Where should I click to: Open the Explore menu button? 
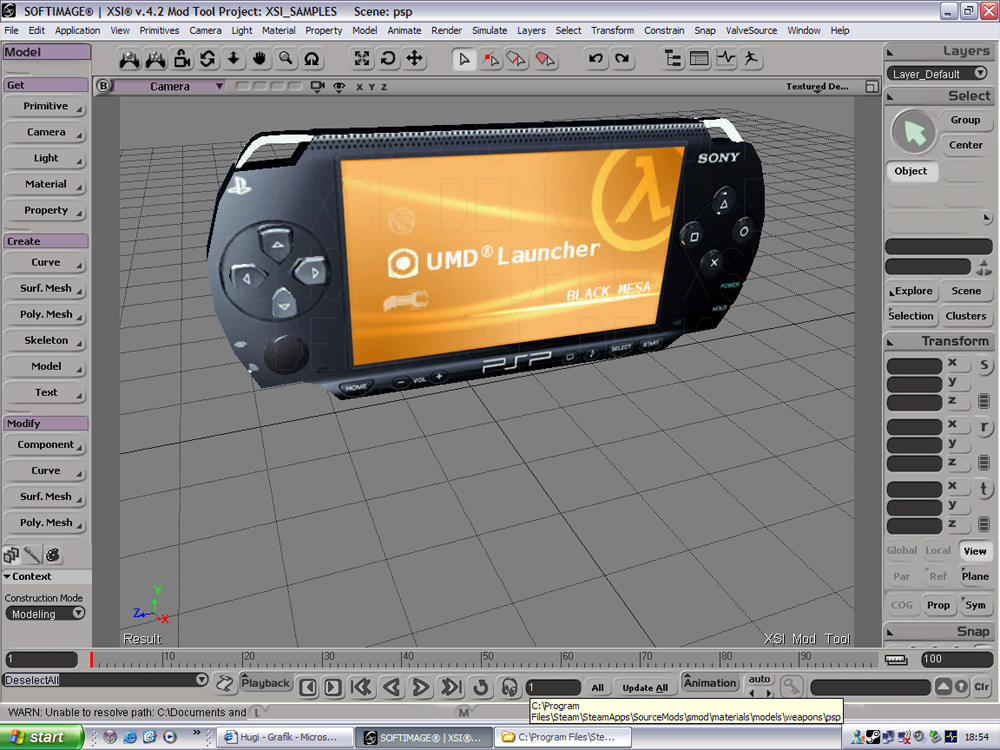pos(911,291)
